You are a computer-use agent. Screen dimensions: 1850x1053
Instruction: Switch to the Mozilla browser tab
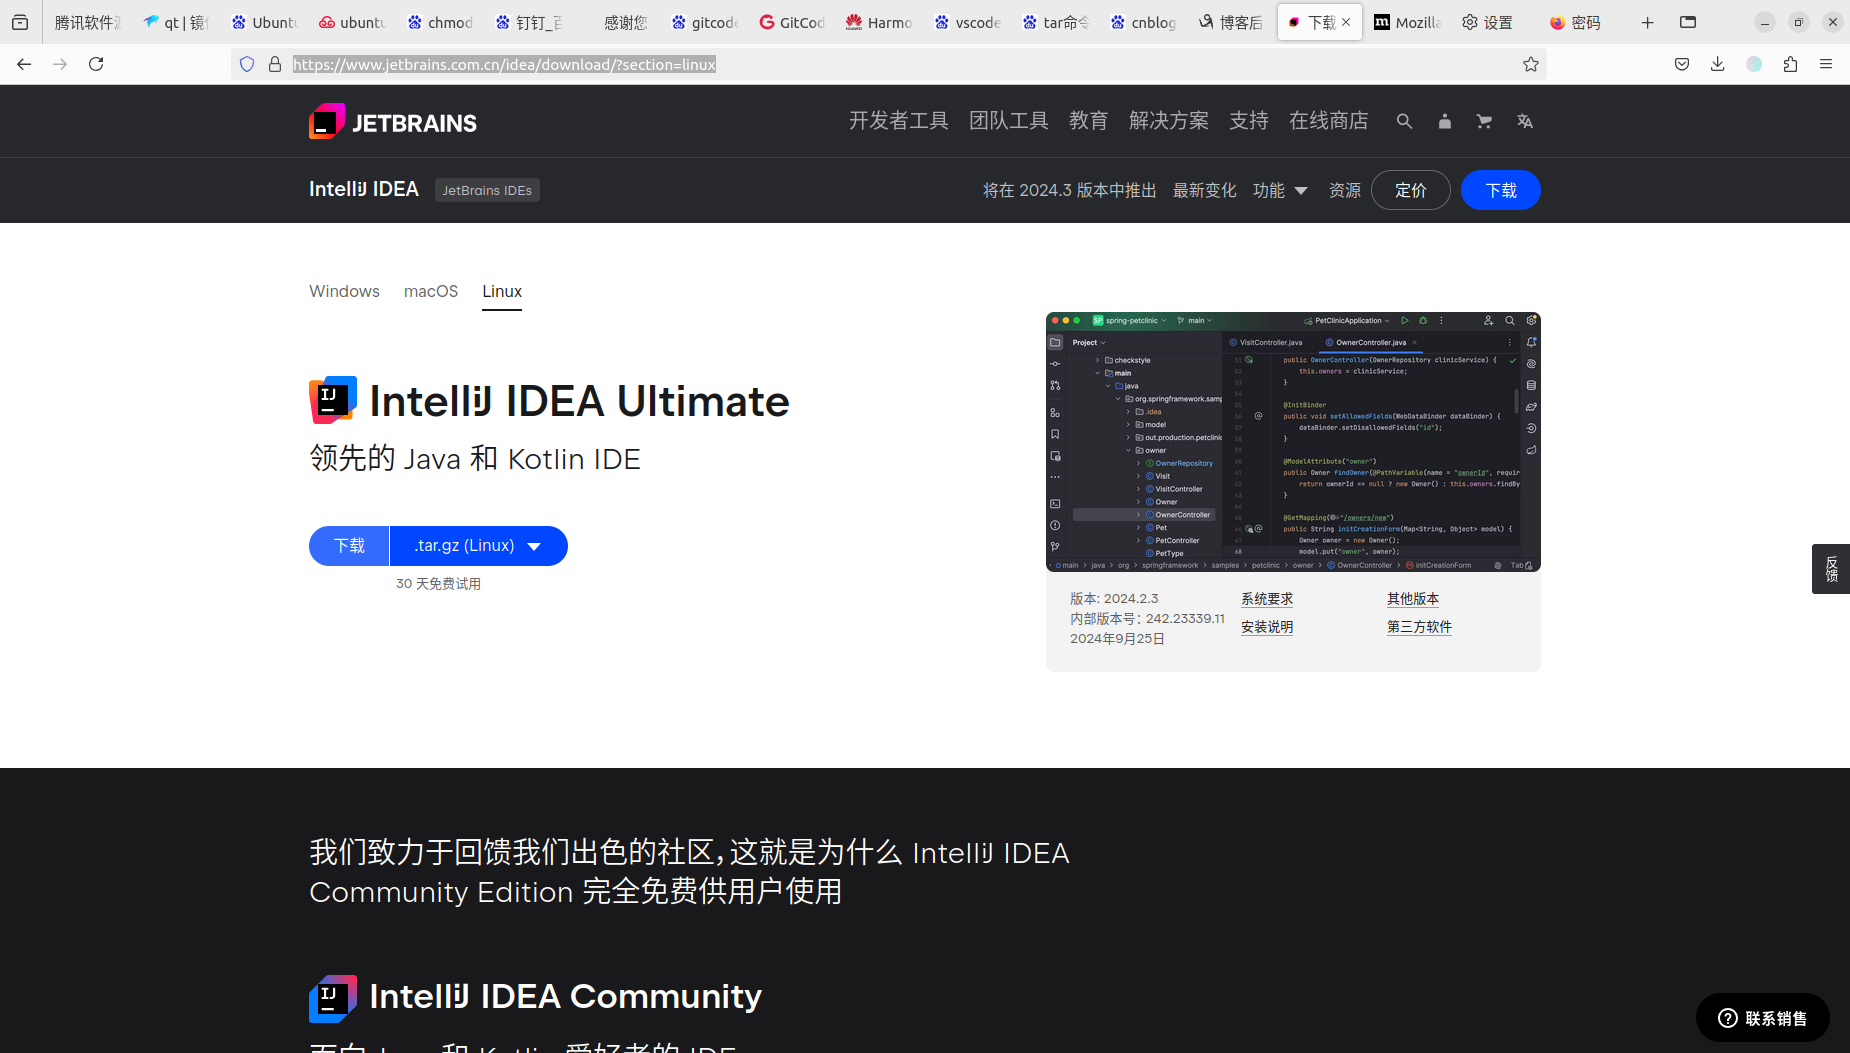tap(1408, 22)
